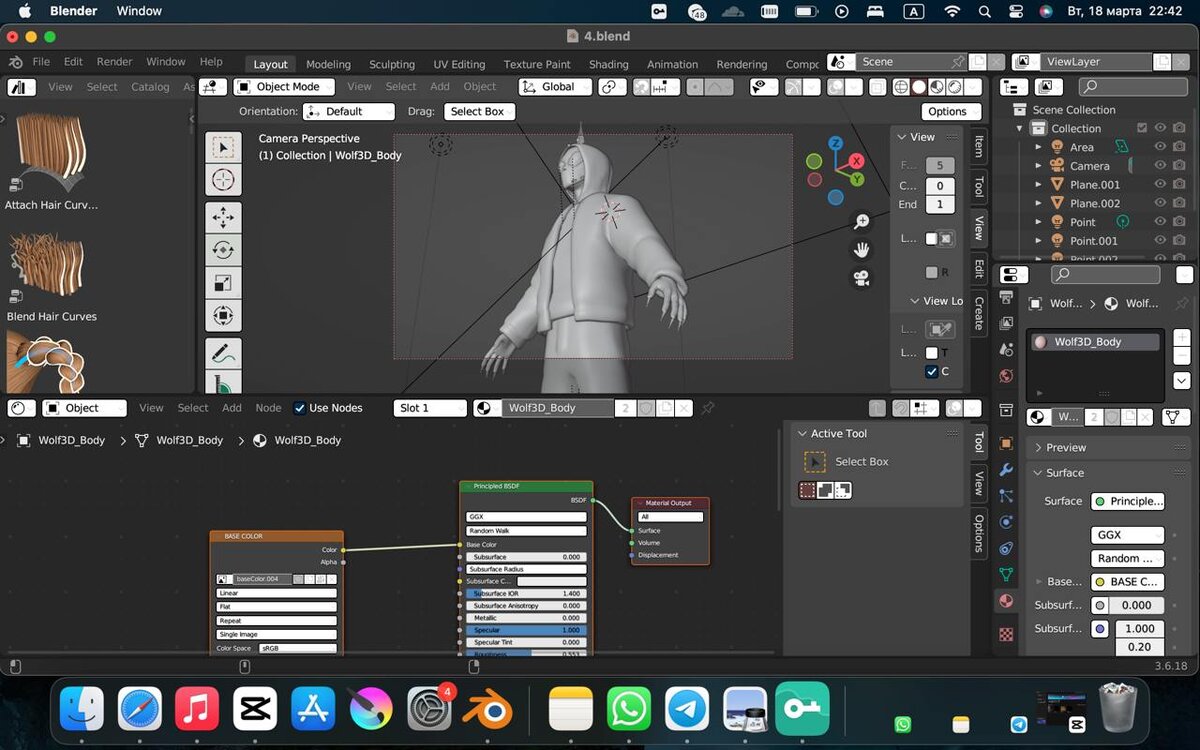Expand the Preview panel in material properties
The image size is (1200, 750).
coord(1066,448)
